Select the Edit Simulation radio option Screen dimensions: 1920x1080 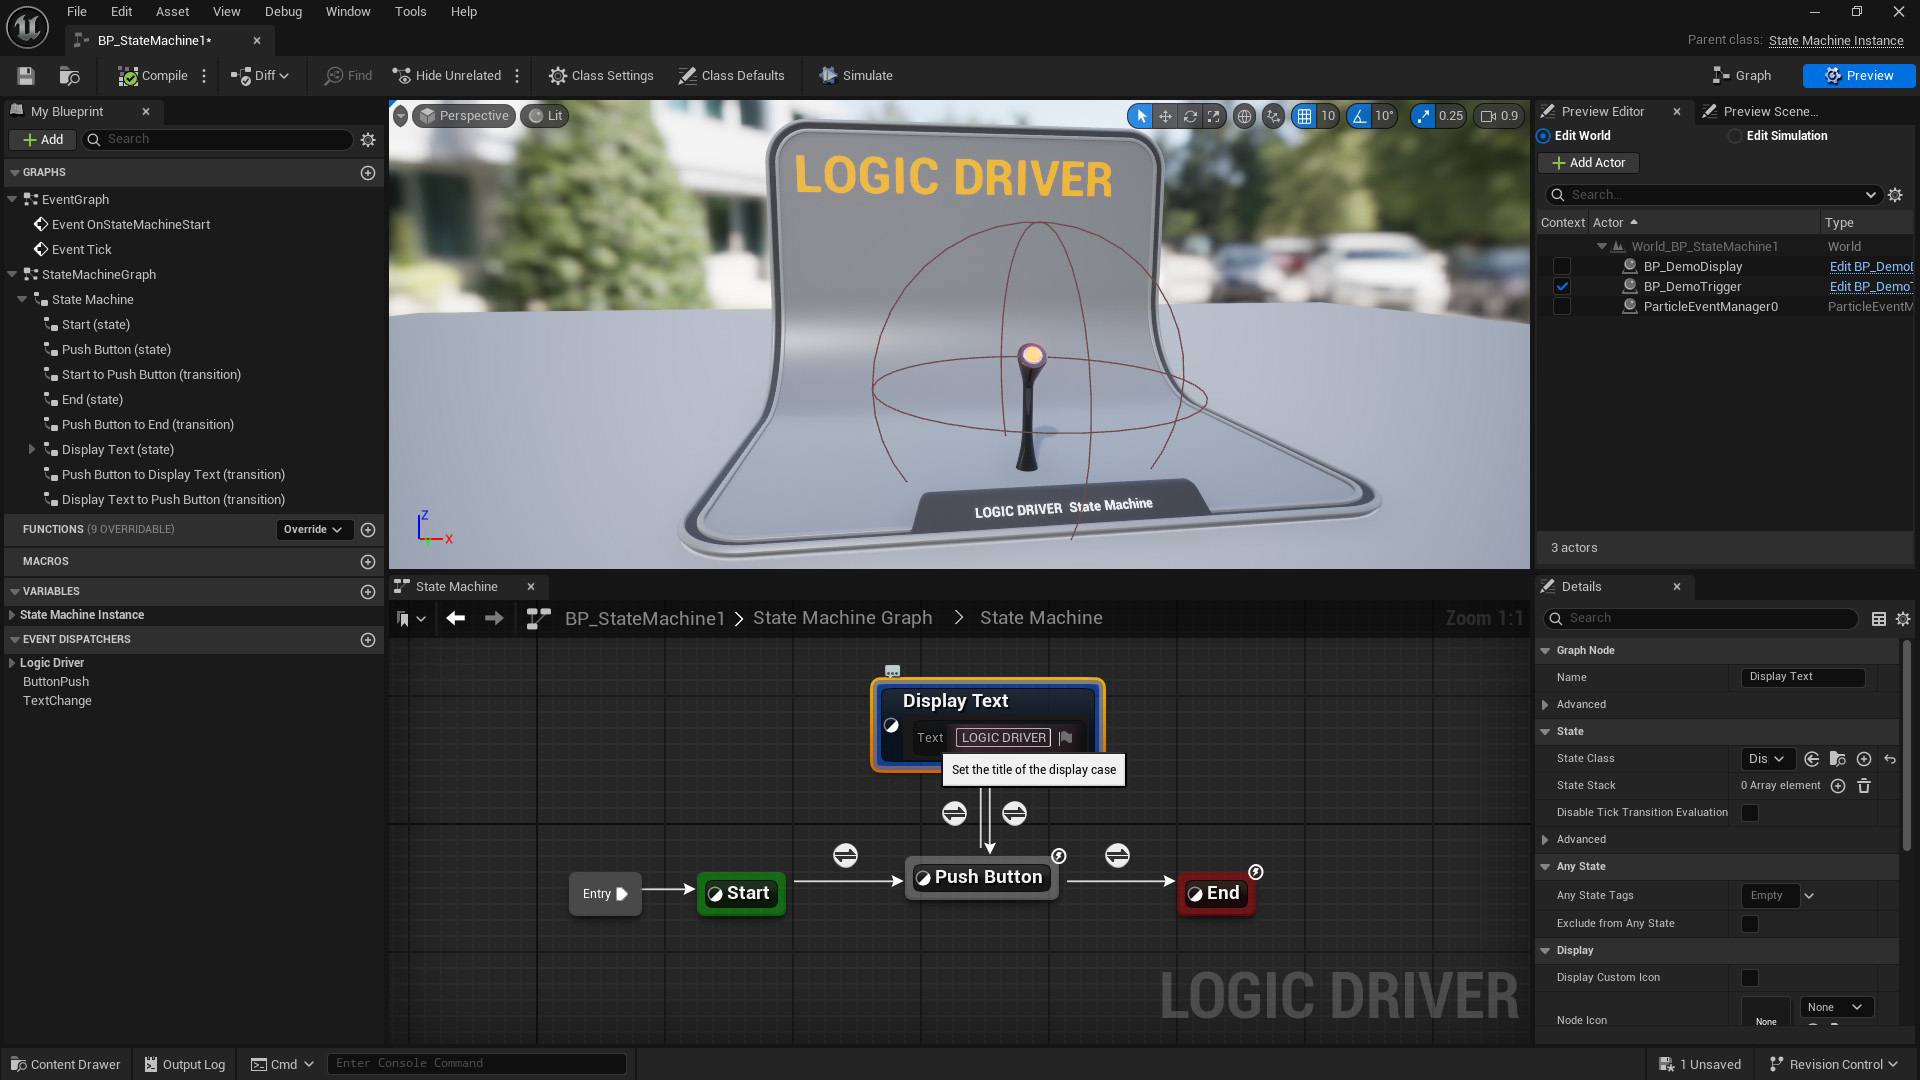pyautogui.click(x=1735, y=136)
